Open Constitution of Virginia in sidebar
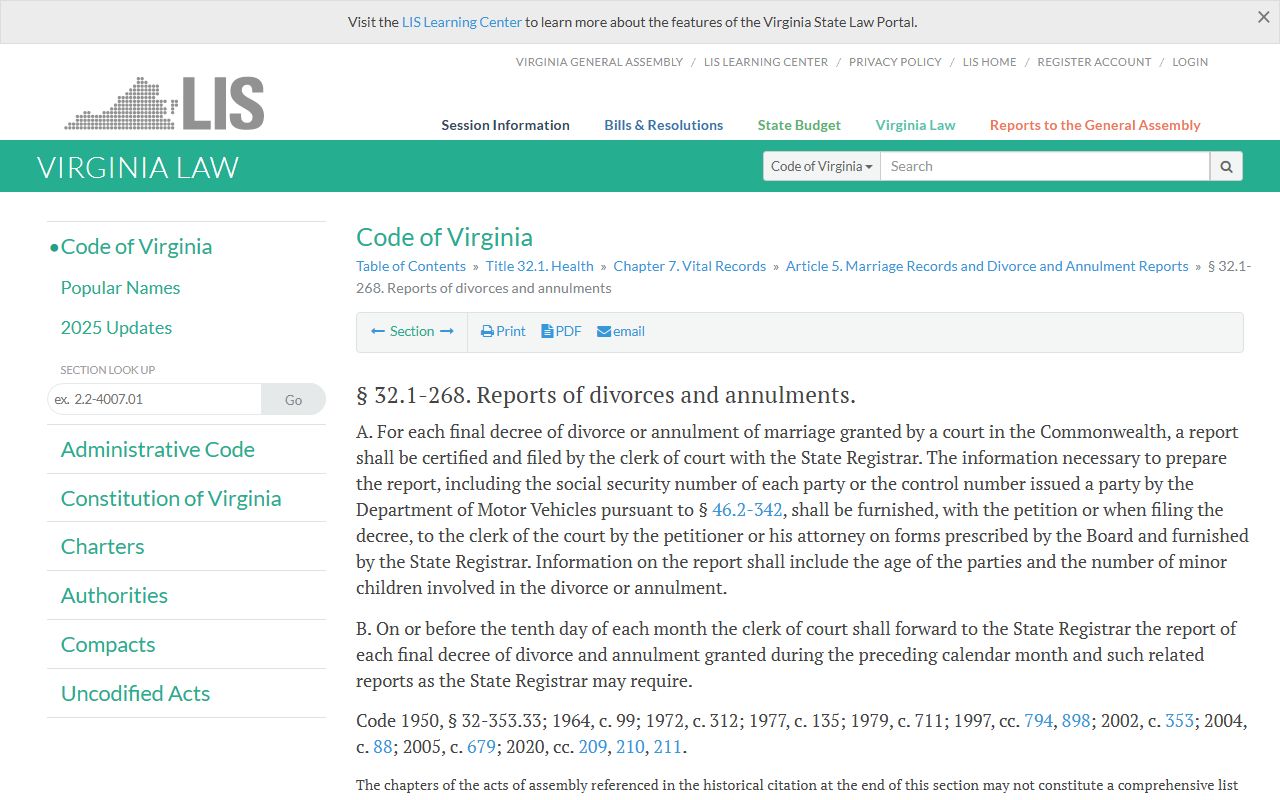Viewport: 1280px width, 800px height. (x=171, y=498)
